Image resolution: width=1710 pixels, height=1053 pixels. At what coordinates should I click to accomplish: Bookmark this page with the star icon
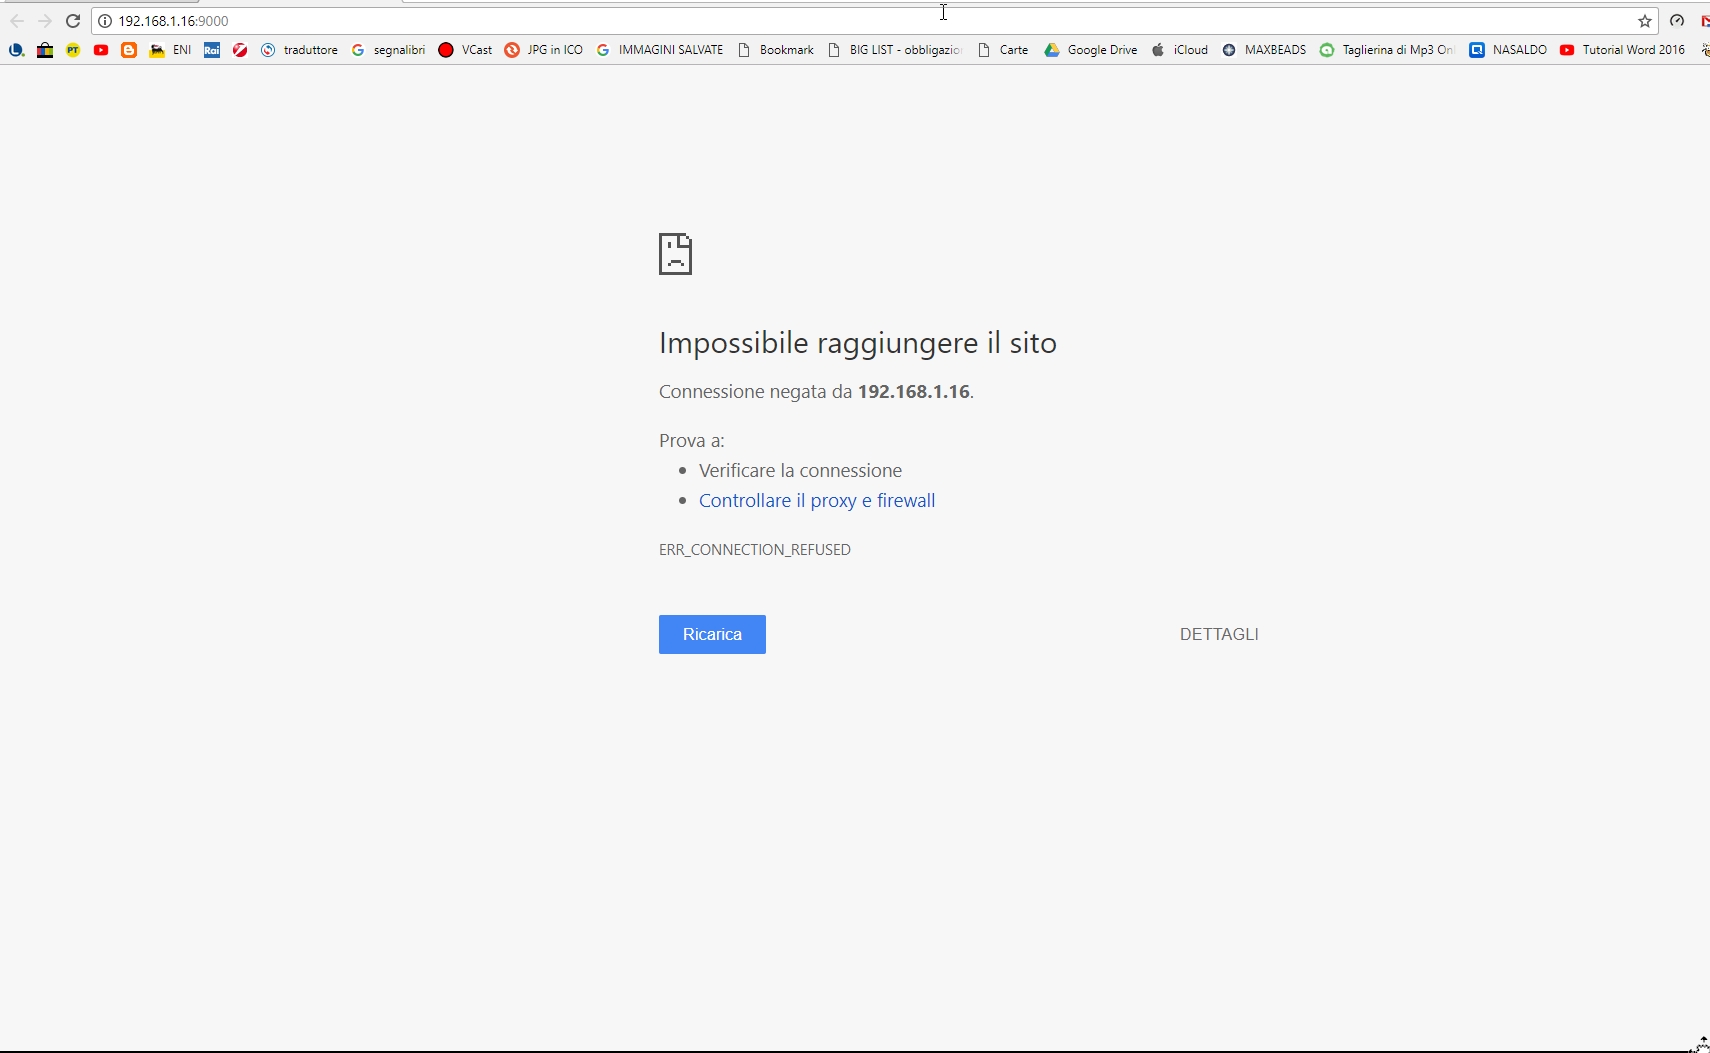(x=1644, y=21)
